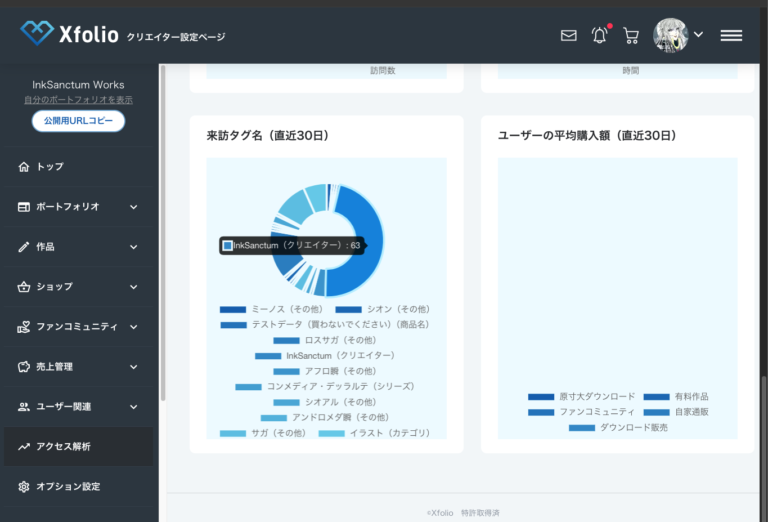Expand the 作品 sidebar menu
The width and height of the screenshot is (768, 522).
click(133, 247)
